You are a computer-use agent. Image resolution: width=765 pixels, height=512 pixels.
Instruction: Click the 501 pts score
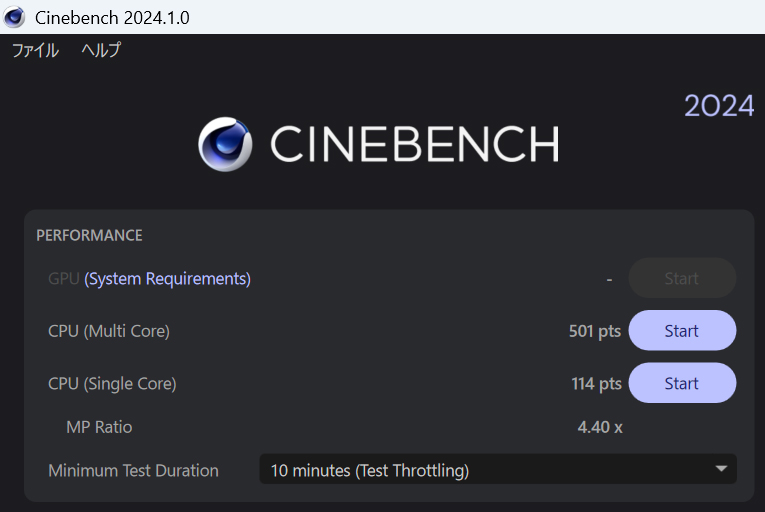tap(595, 331)
